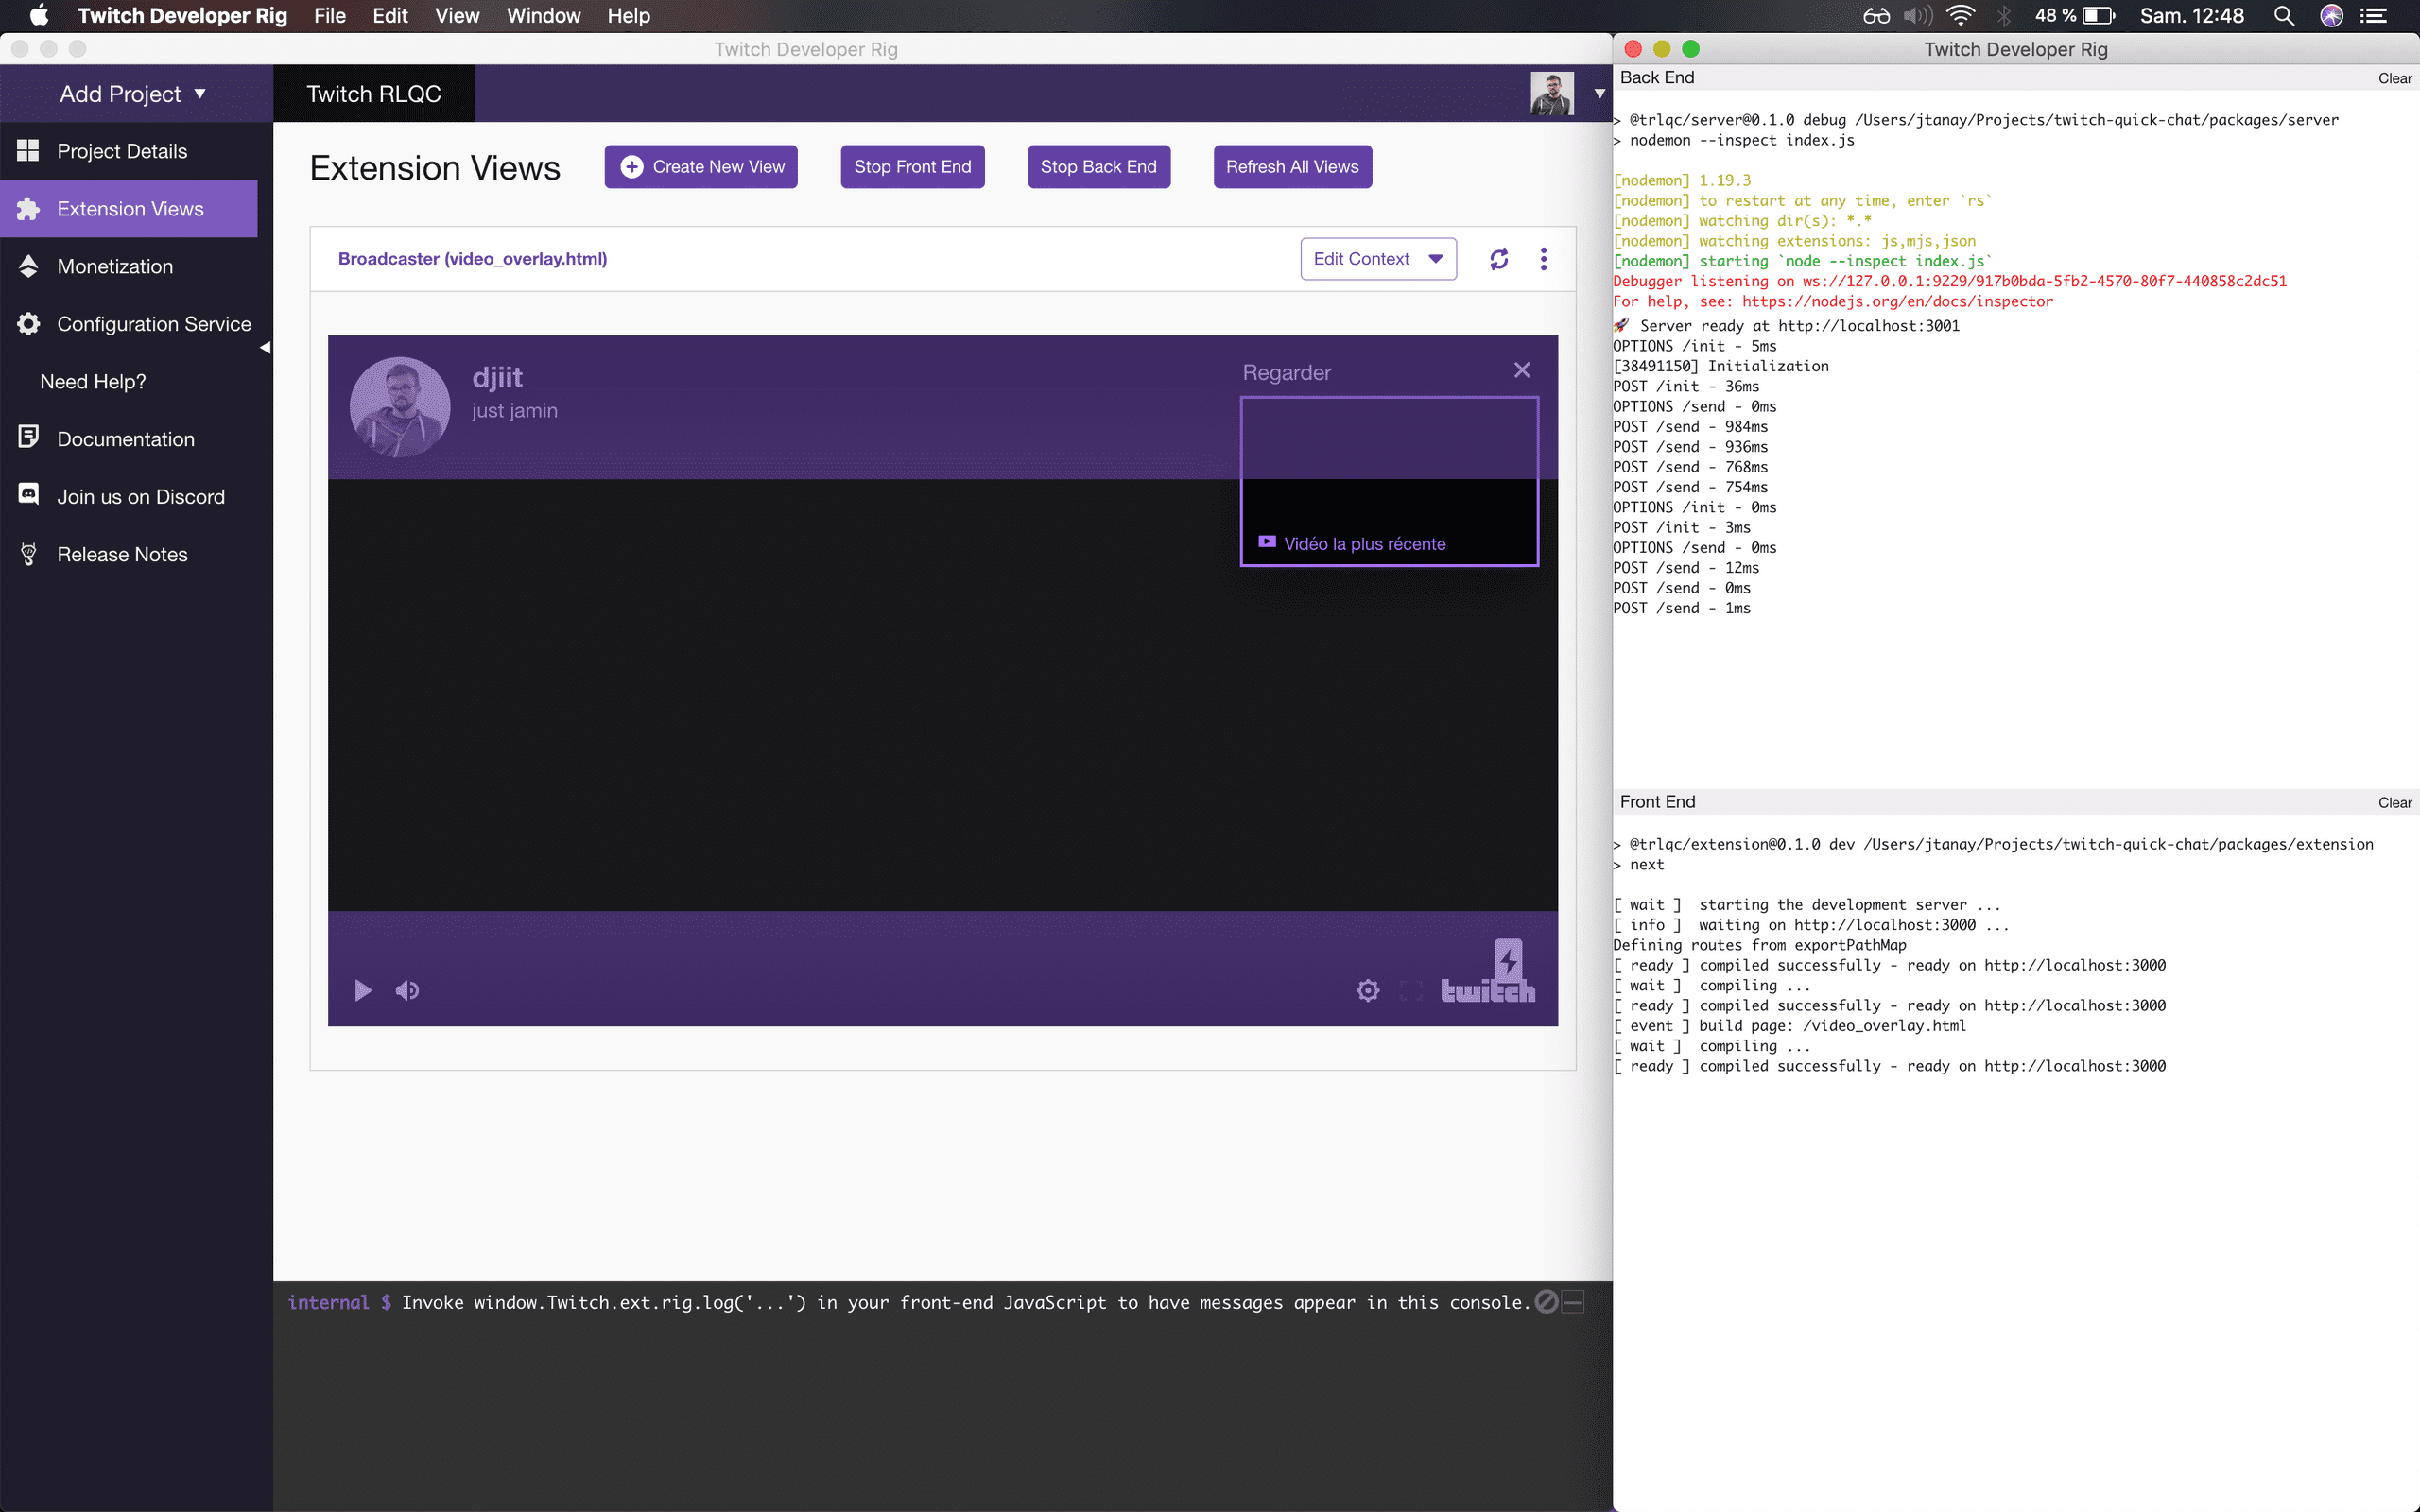Clear the Front End log
The height and width of the screenshot is (1512, 2420).
pyautogui.click(x=2395, y=803)
